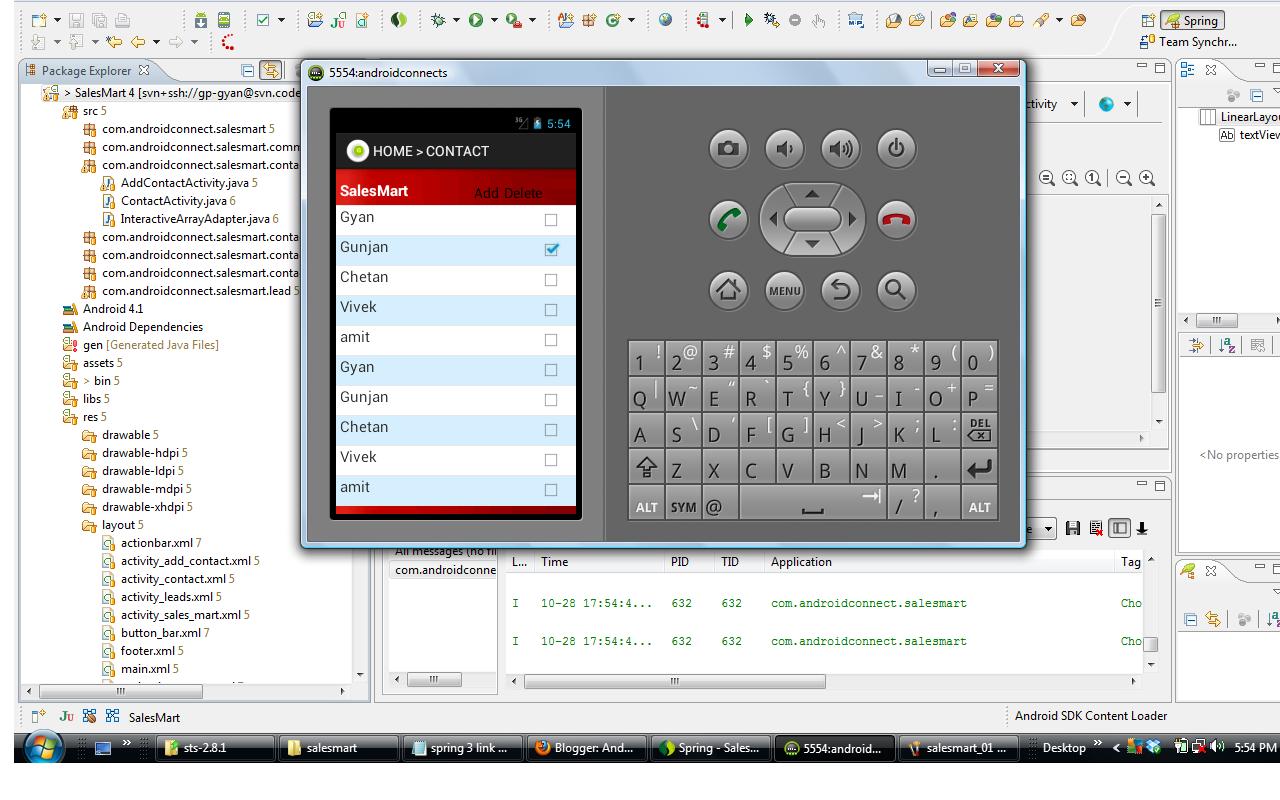Open activity_contact.xml in Package Explorer
Image resolution: width=1280 pixels, height=800 pixels.
pos(173,579)
